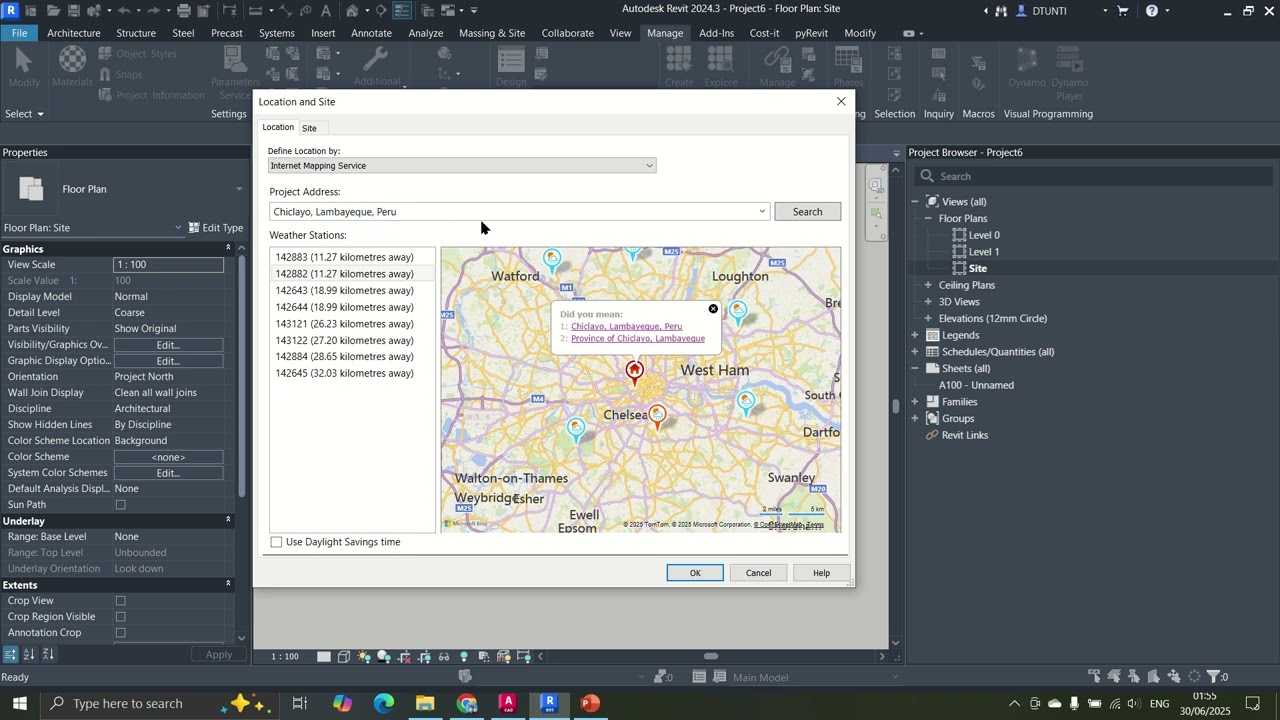Switch to the Site tab in dialog
This screenshot has height=720, width=1280.
pos(309,128)
